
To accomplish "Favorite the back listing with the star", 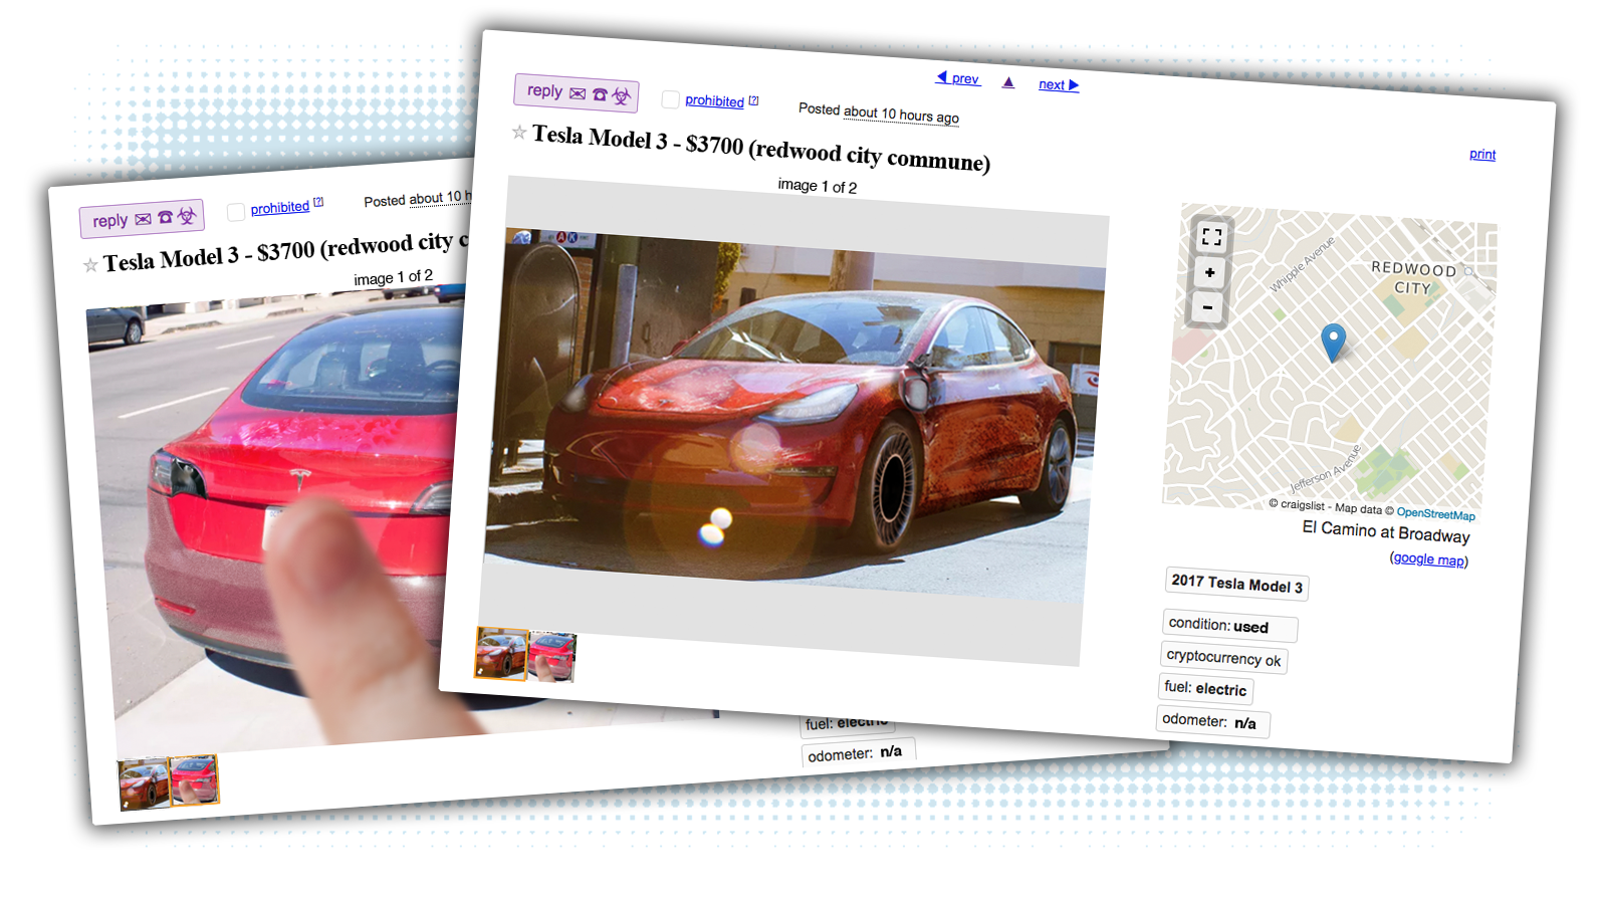I will [90, 265].
